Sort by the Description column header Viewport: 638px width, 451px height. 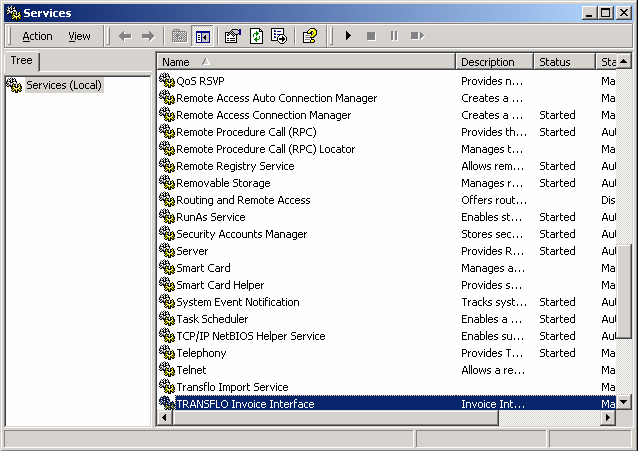tap(494, 62)
